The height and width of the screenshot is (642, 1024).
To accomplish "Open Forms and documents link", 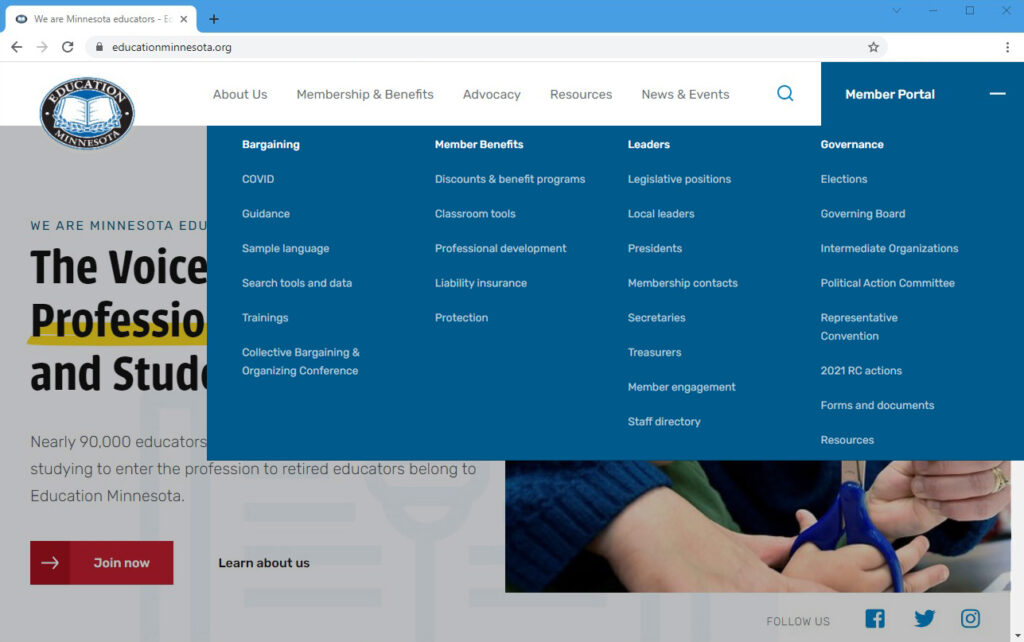I will tap(877, 405).
